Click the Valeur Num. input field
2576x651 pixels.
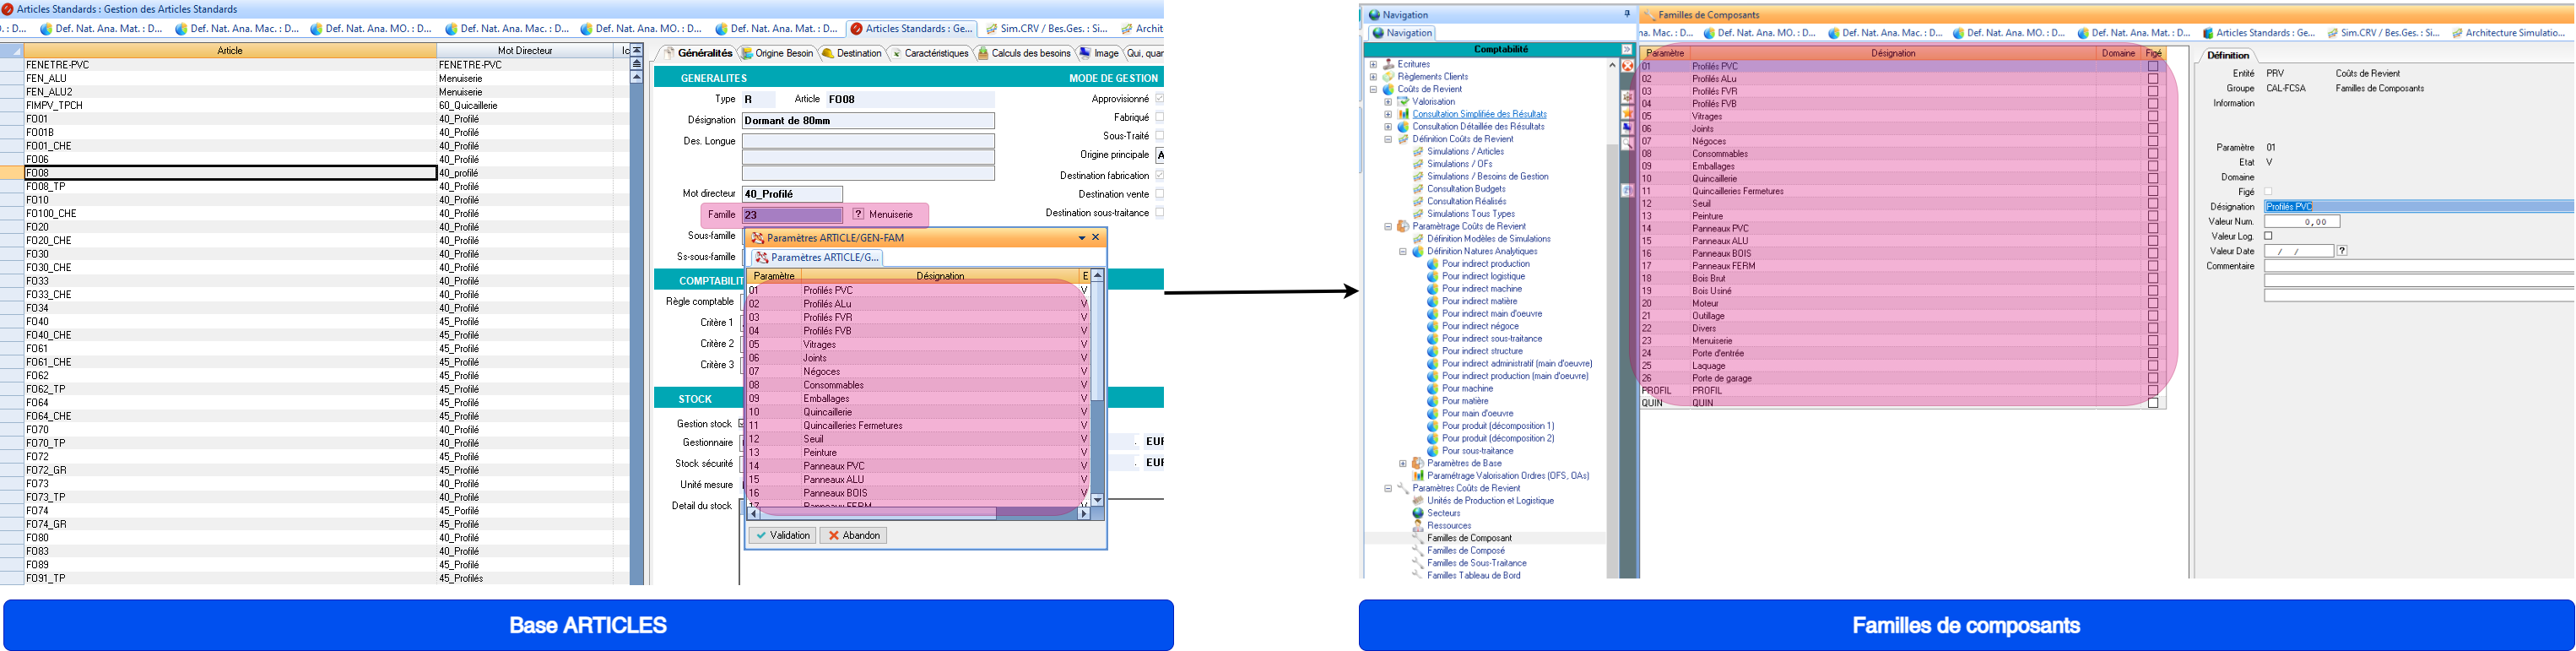(x=2302, y=222)
